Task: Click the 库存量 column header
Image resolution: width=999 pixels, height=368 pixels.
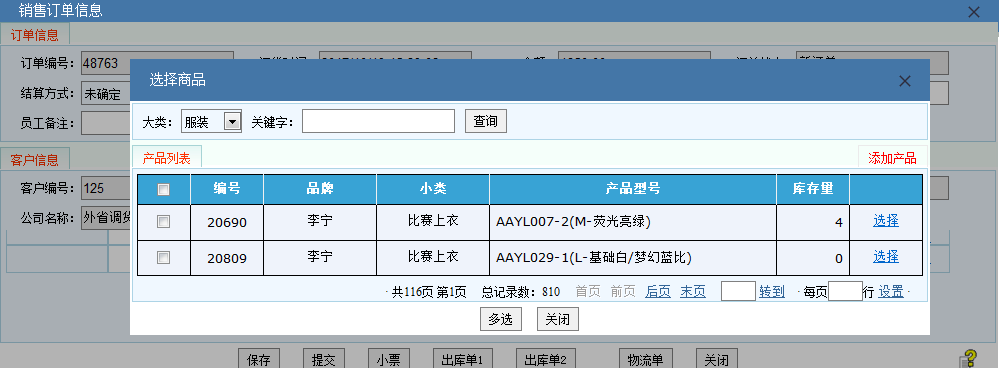Action: pos(813,189)
